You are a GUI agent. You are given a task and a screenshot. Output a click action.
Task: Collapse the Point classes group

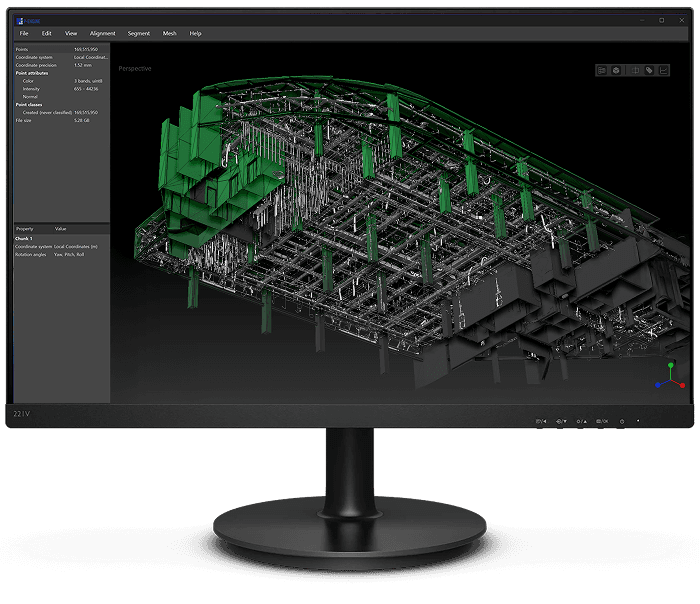(29, 104)
